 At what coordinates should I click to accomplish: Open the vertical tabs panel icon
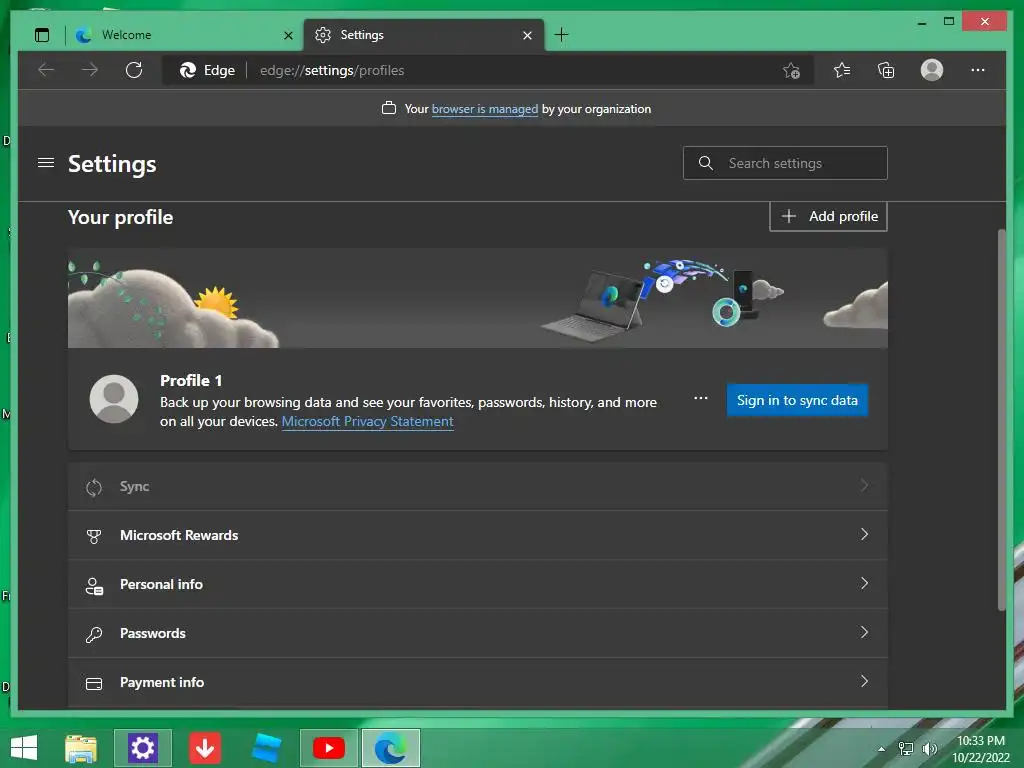click(42, 35)
